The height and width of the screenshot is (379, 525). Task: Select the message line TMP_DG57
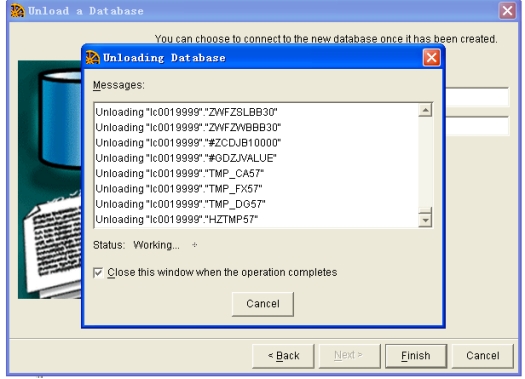(x=180, y=204)
